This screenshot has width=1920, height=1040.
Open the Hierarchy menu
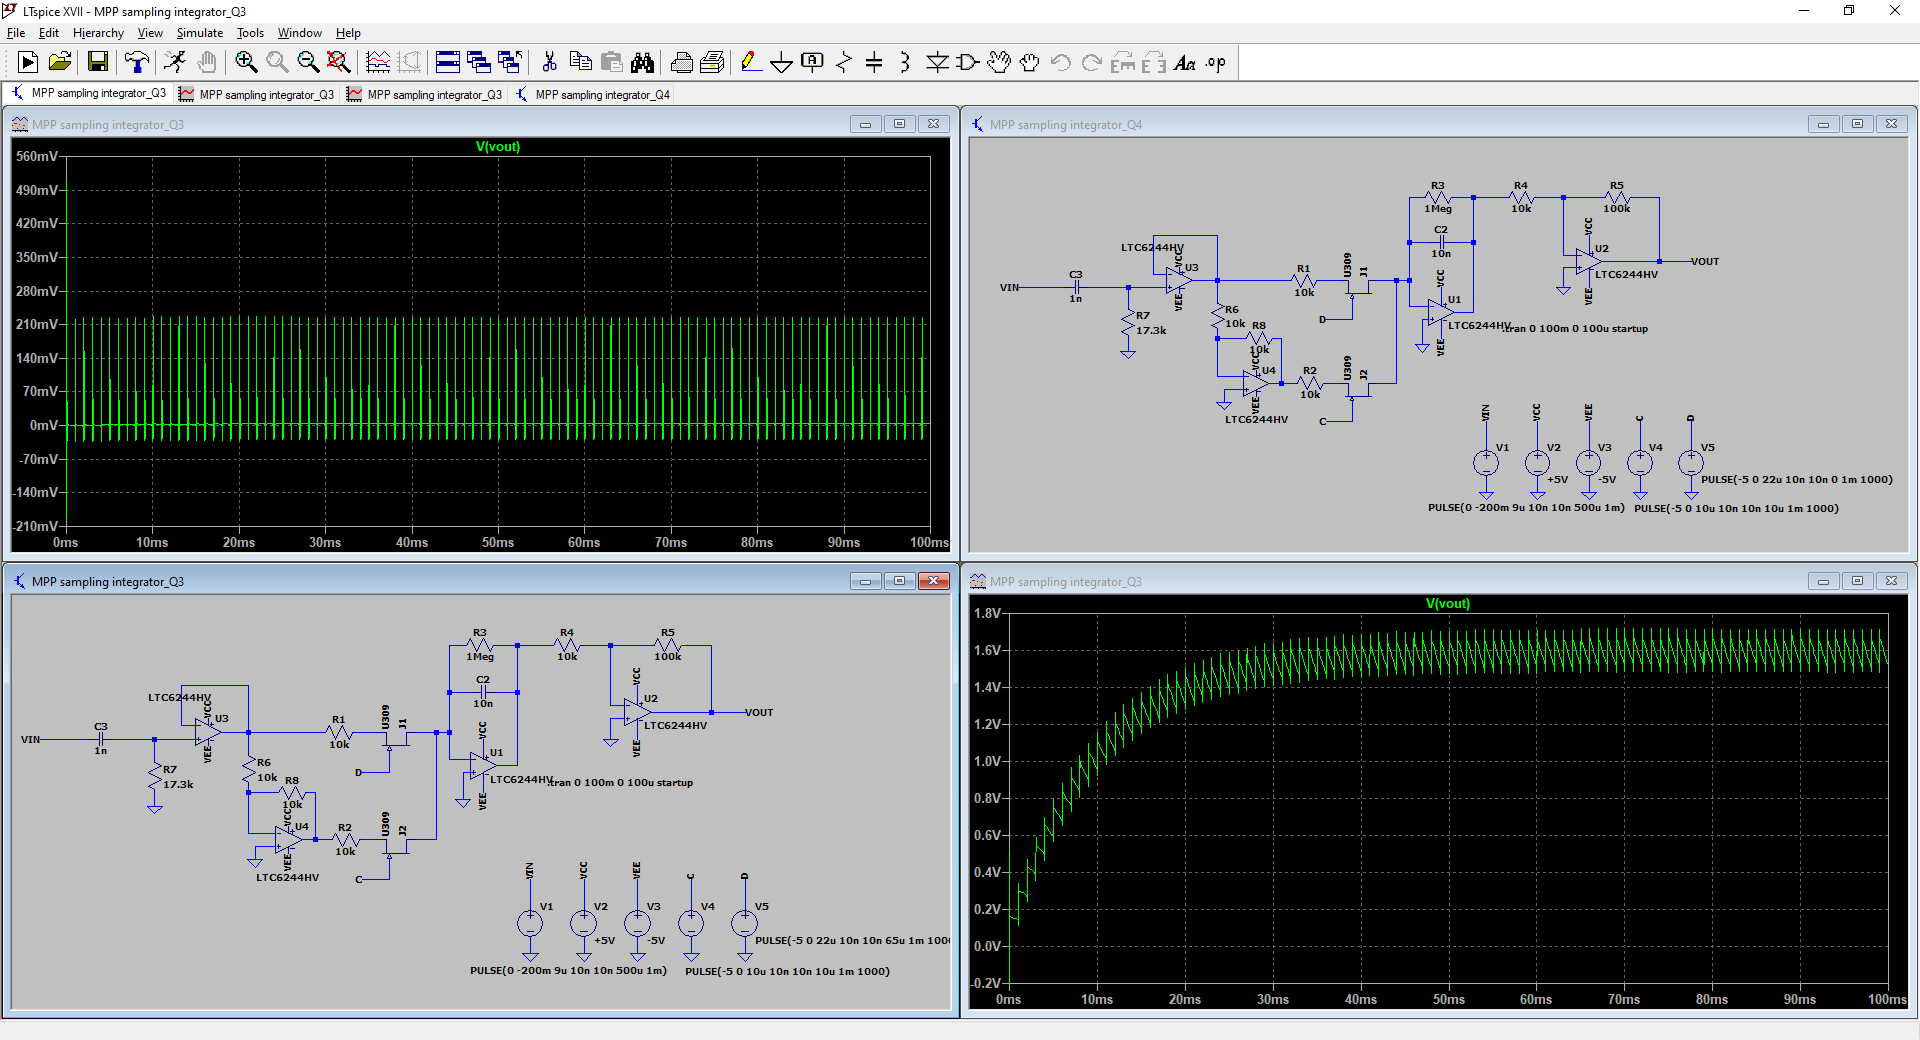tap(98, 33)
